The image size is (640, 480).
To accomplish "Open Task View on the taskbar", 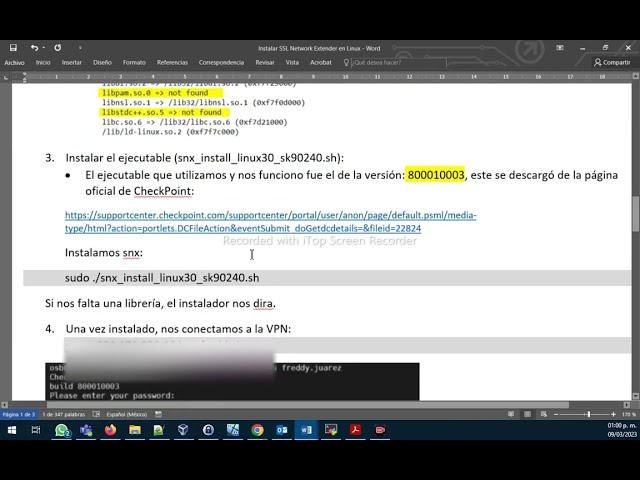I will pos(36,430).
